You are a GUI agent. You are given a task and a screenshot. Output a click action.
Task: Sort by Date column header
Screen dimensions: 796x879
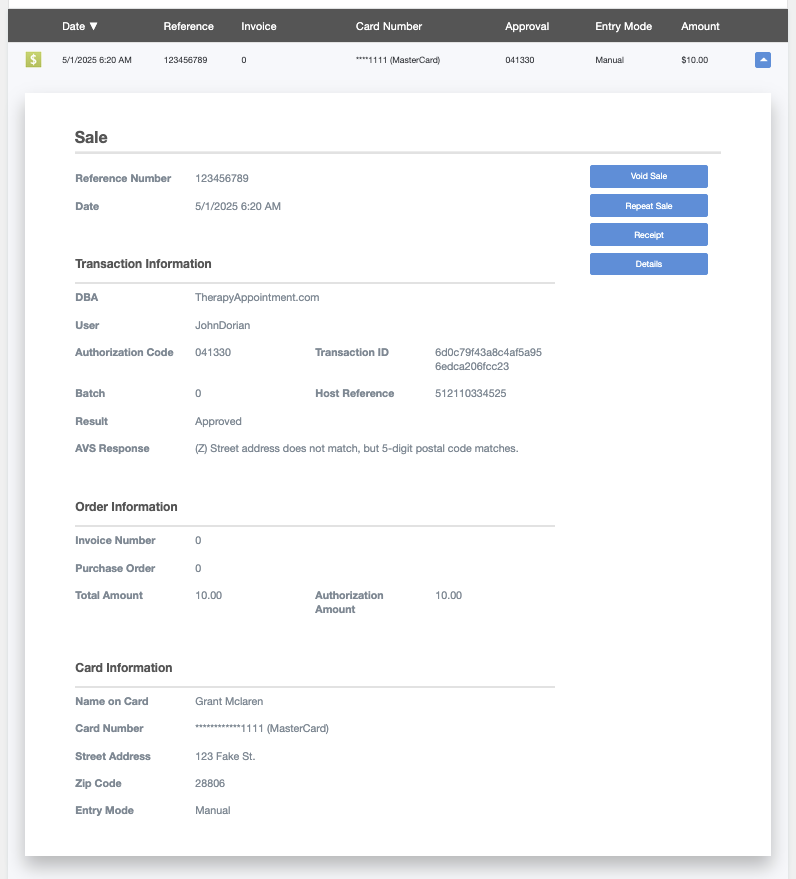80,26
